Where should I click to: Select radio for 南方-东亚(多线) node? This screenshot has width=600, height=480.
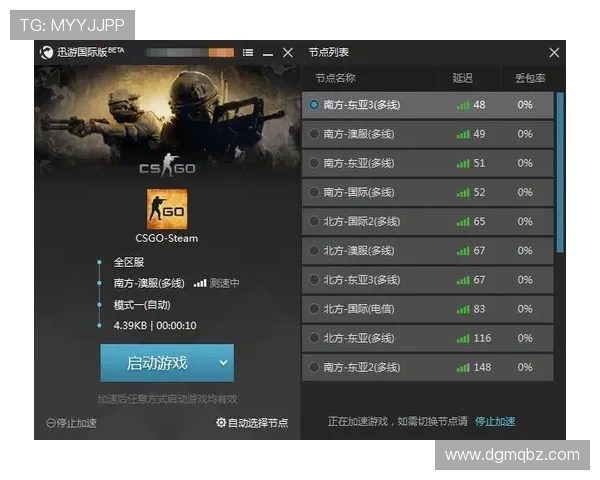[x=314, y=163]
